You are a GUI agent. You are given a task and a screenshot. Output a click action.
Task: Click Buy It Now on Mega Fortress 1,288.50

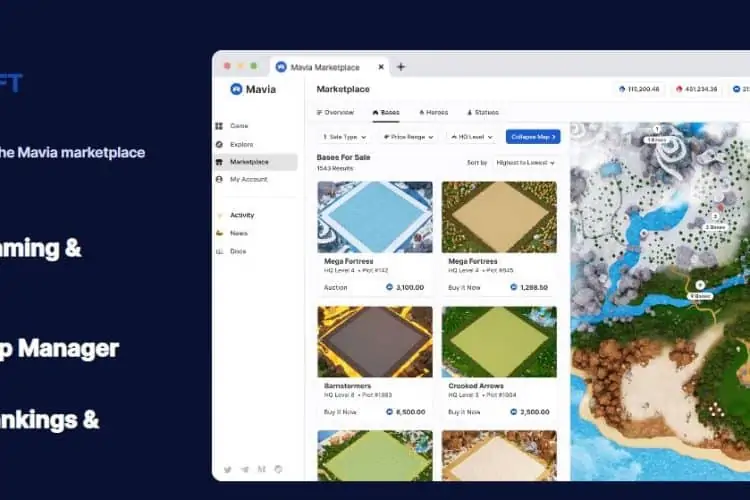464,288
